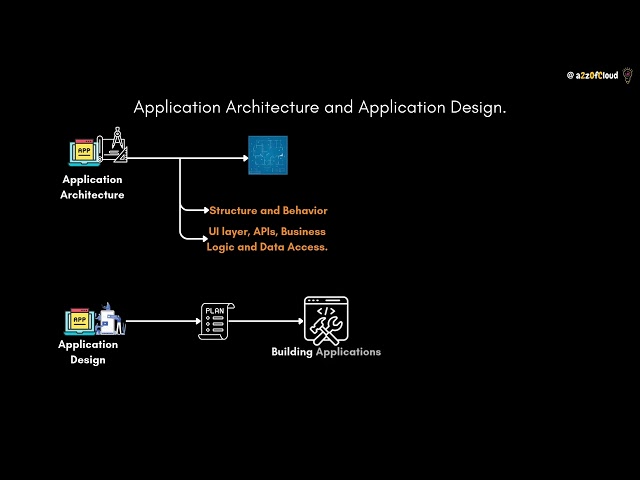Click the 'Building Applications' caption
Viewport: 640px width, 480px height.
[326, 352]
